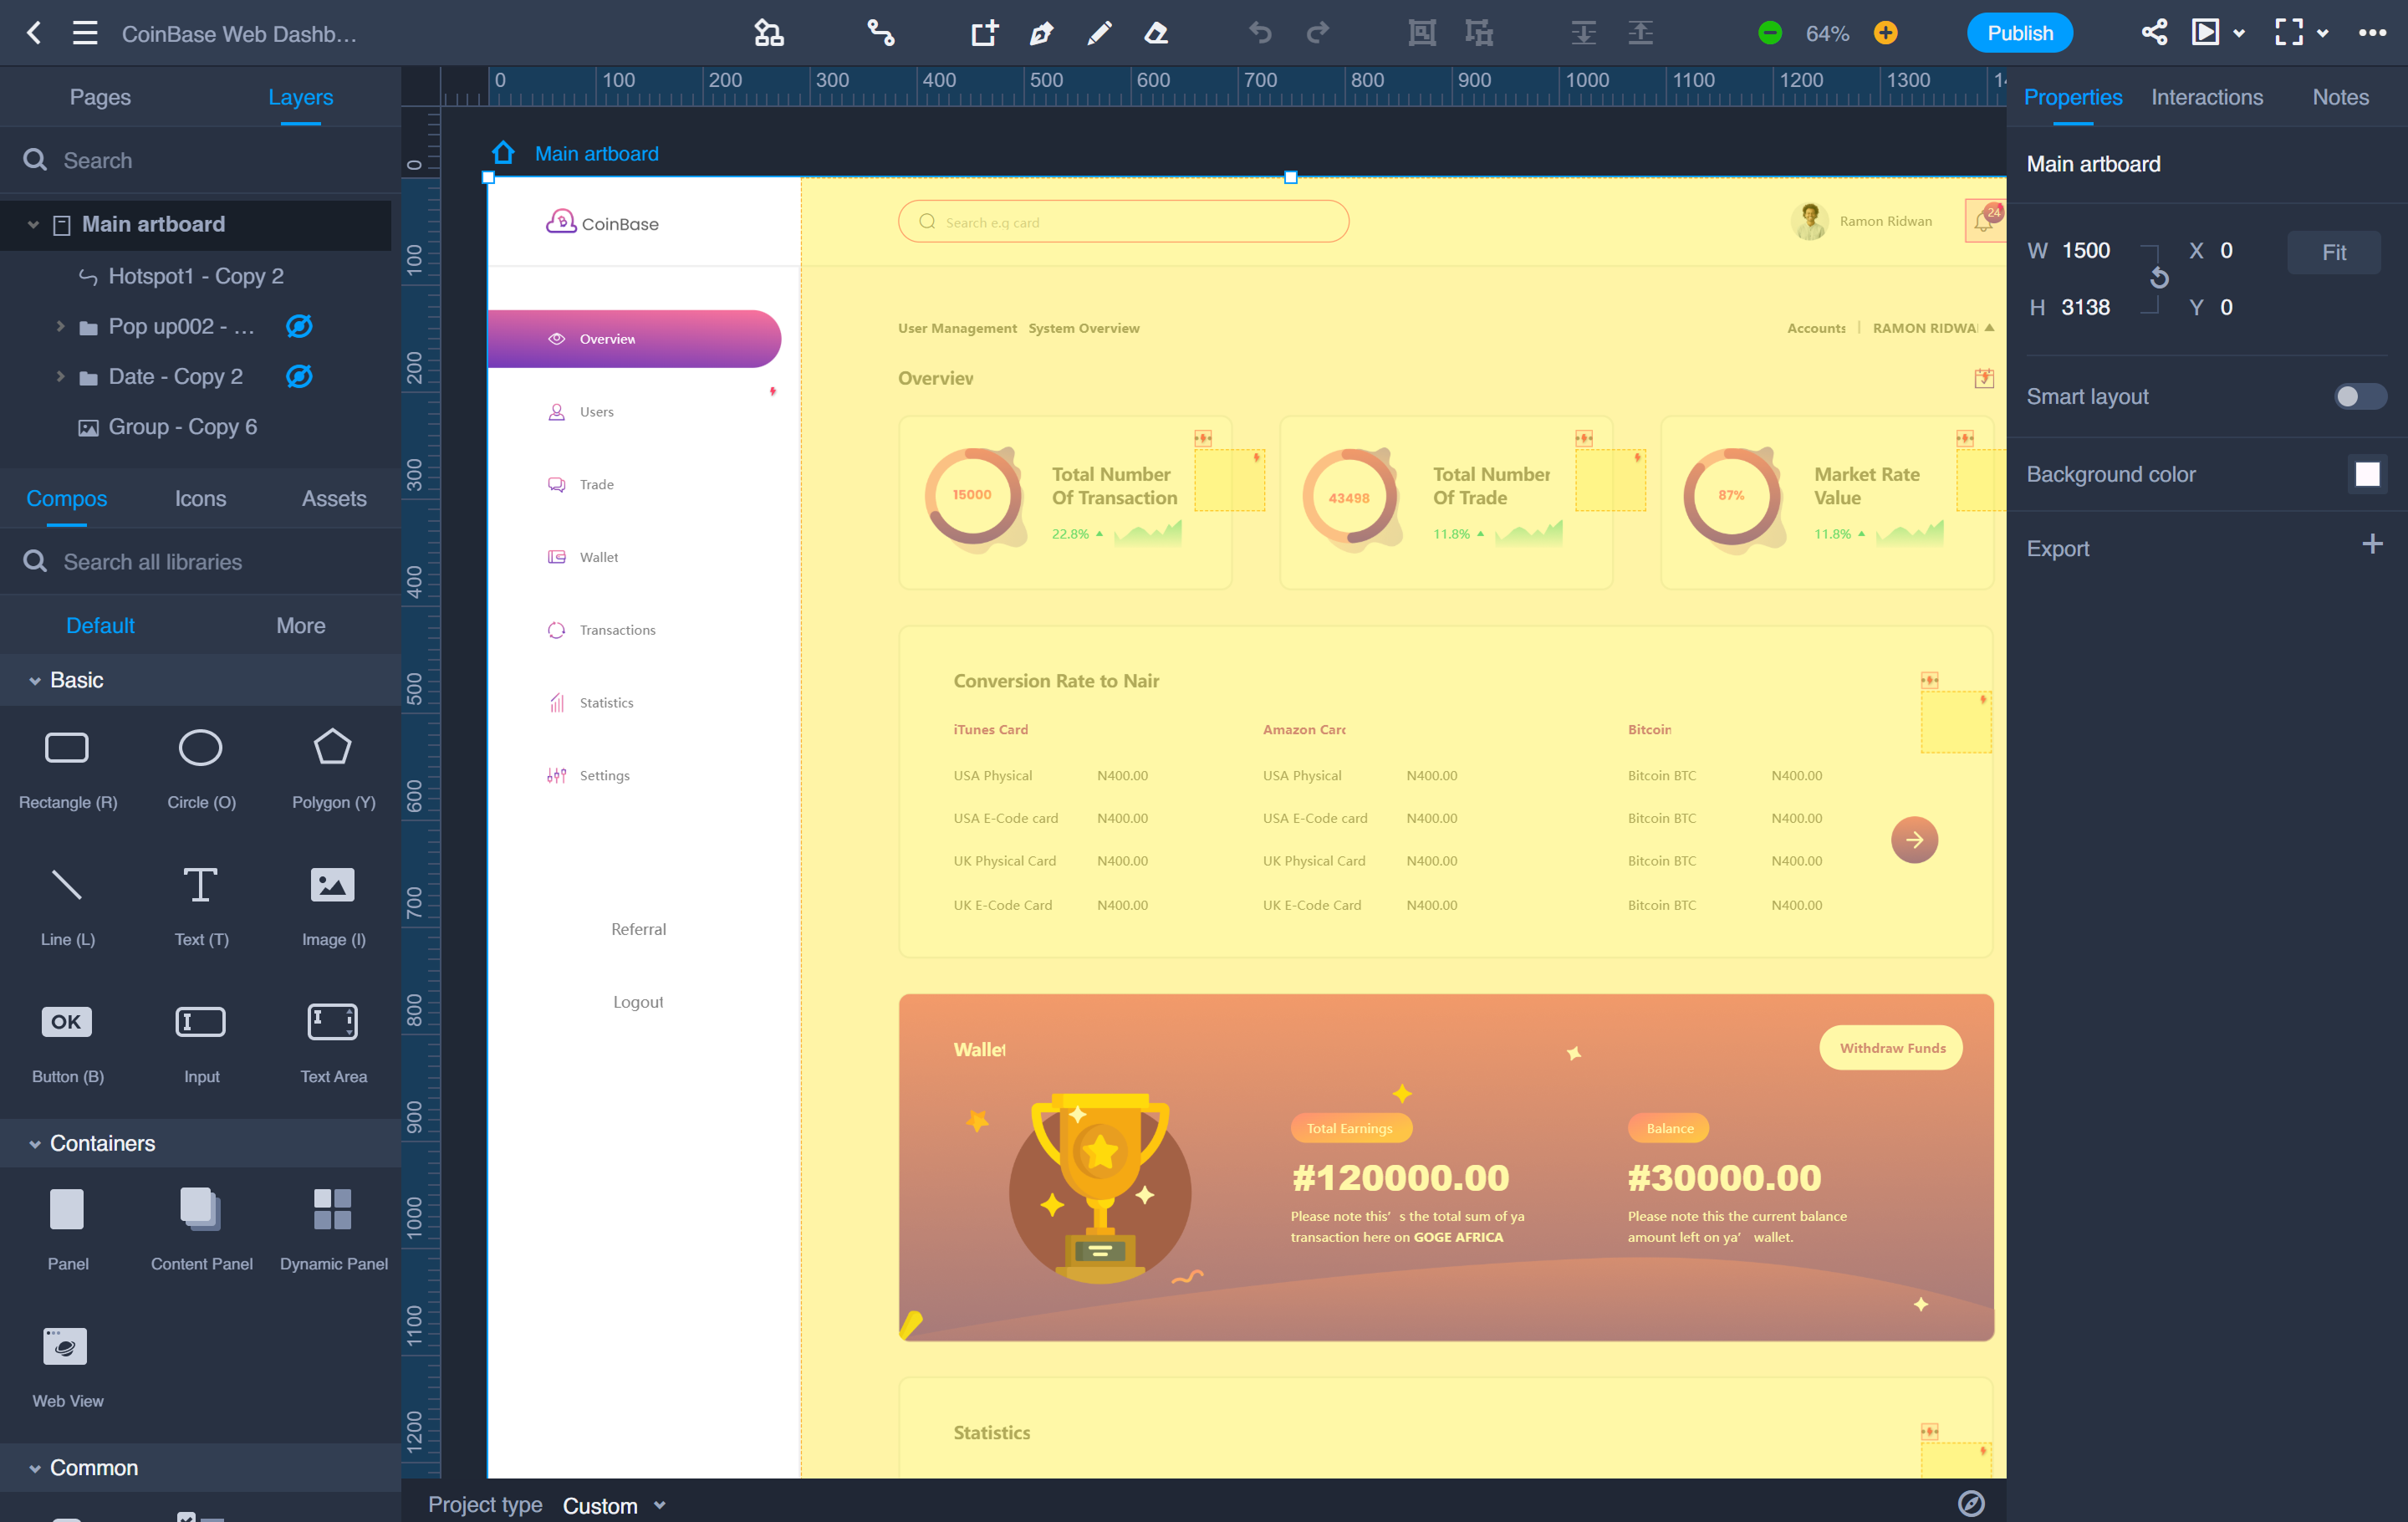Zoom in with orange plus button

tap(1885, 33)
